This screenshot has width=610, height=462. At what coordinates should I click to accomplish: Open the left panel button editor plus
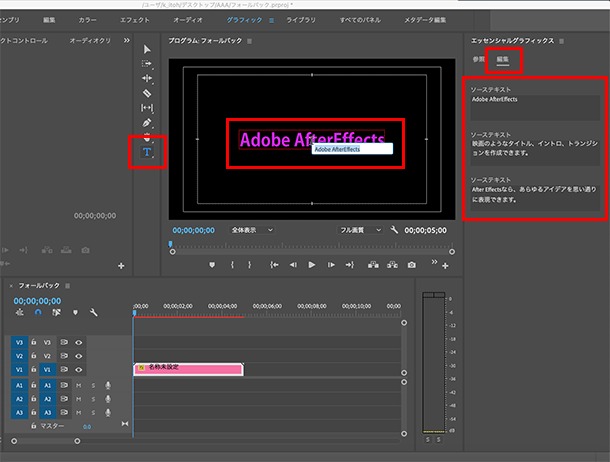click(121, 266)
